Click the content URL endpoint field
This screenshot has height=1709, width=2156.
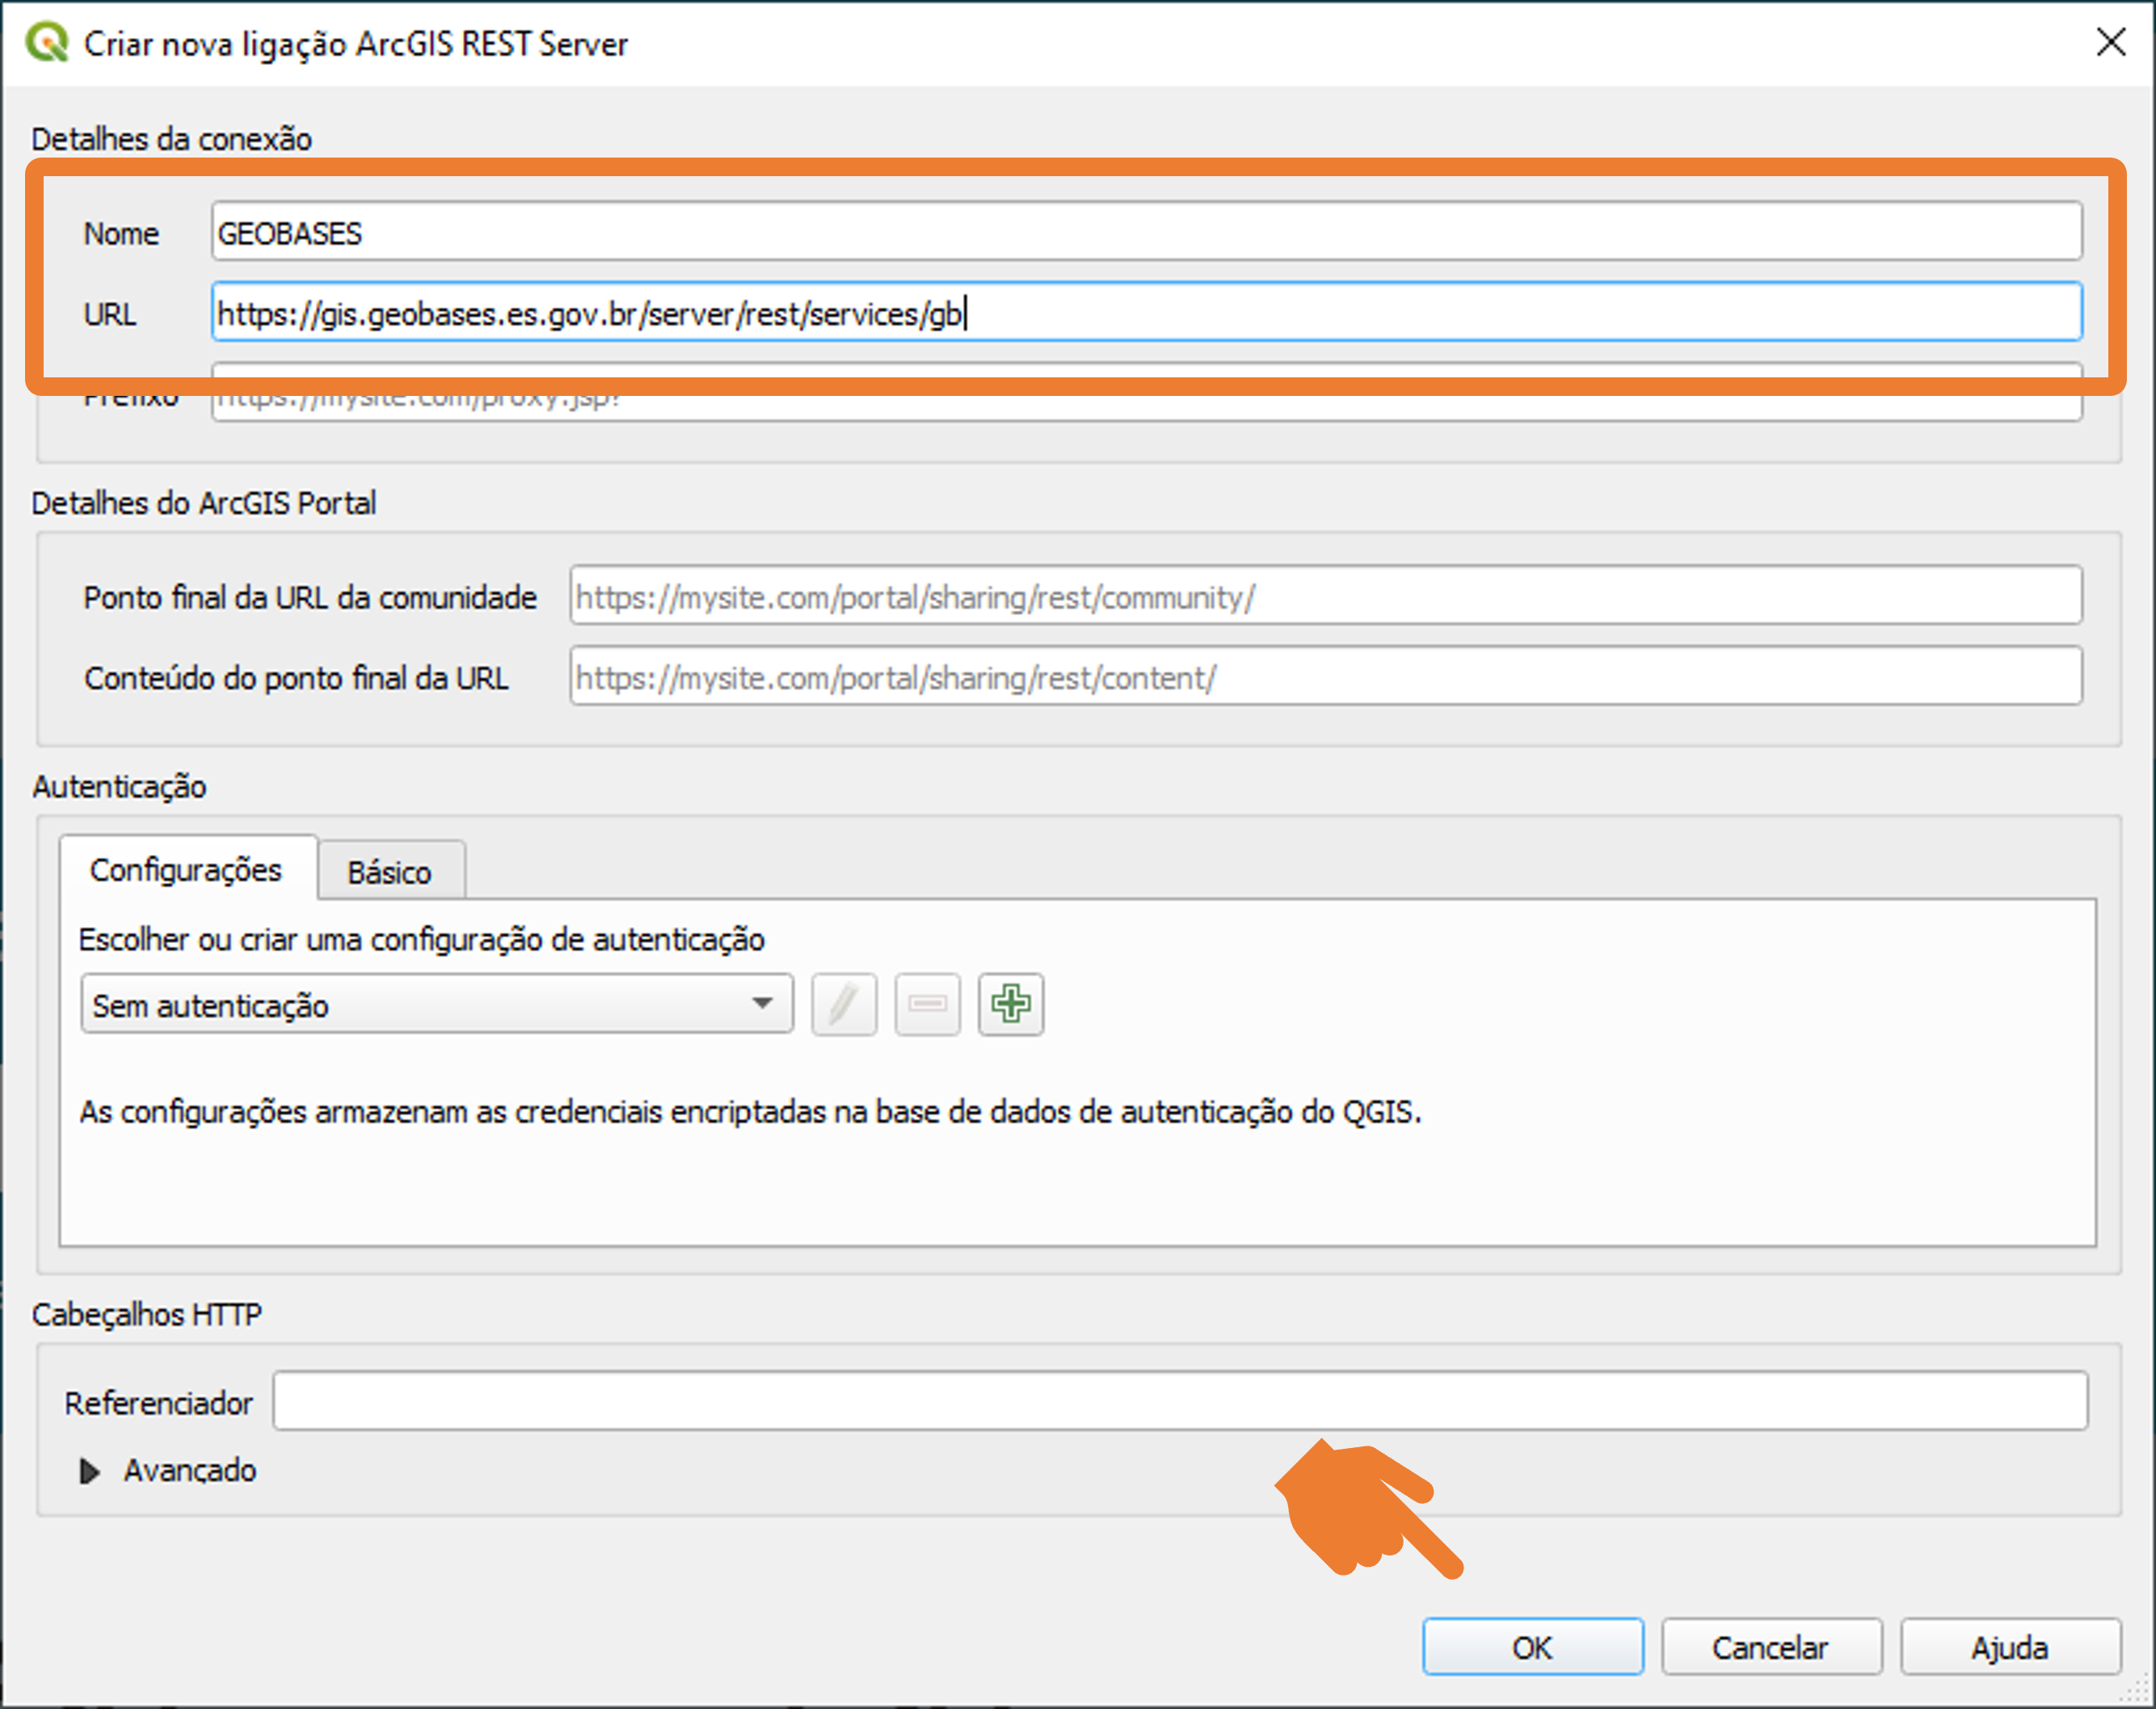pos(1325,678)
